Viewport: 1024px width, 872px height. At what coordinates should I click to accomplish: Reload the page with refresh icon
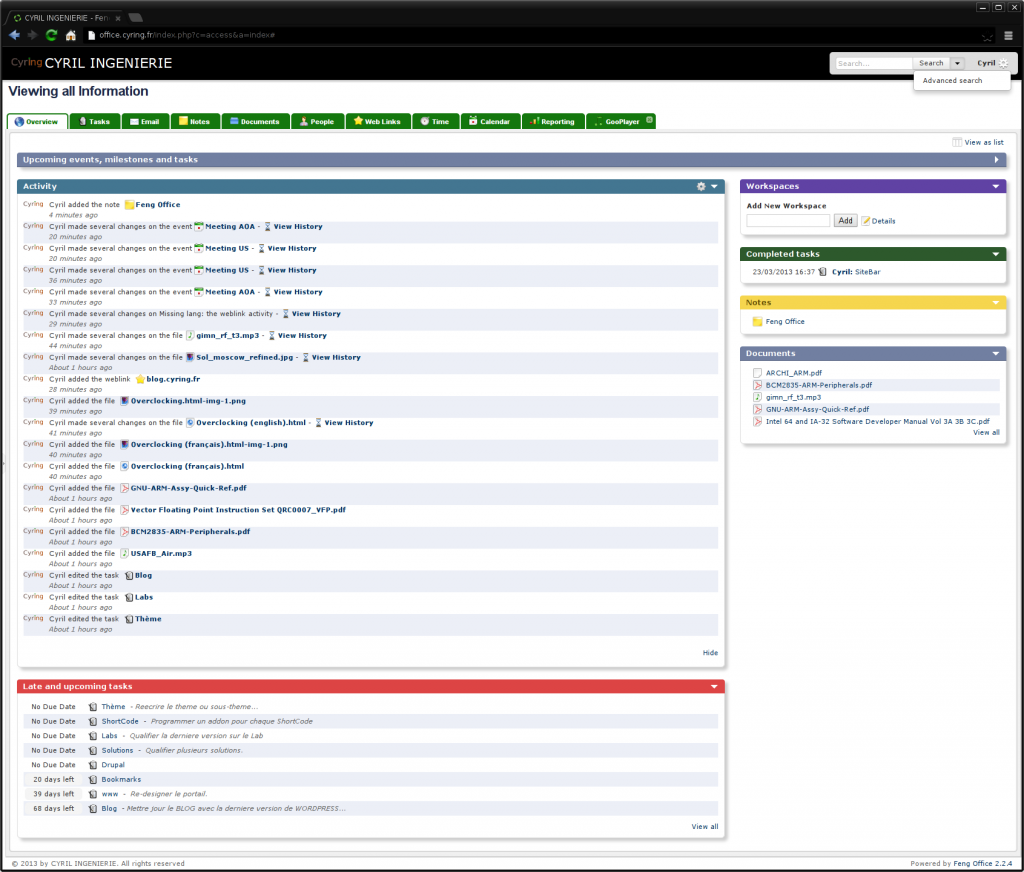click(51, 35)
